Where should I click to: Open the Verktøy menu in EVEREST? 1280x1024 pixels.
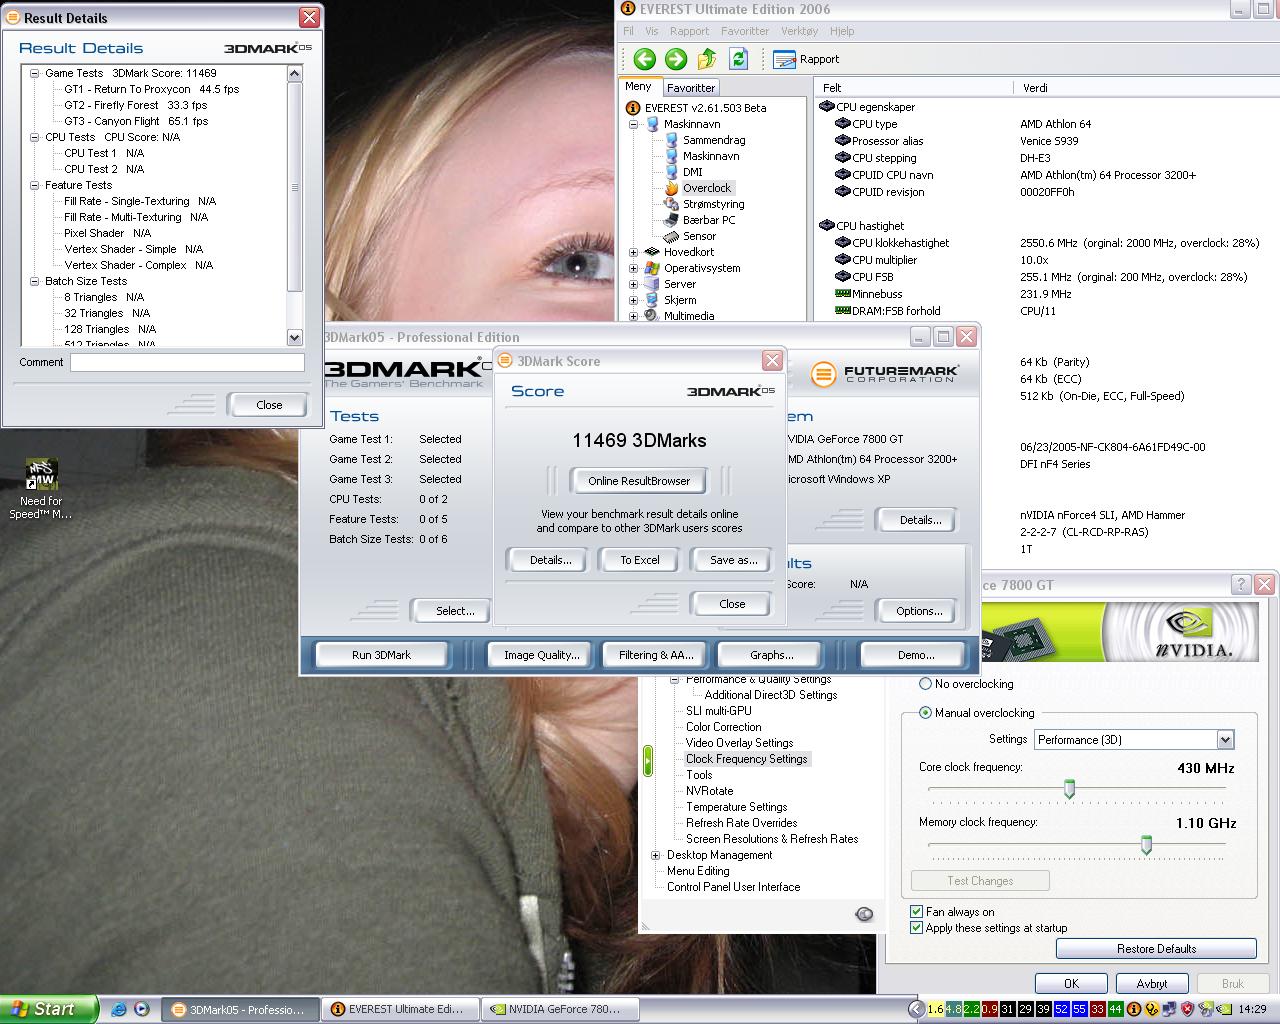point(800,31)
